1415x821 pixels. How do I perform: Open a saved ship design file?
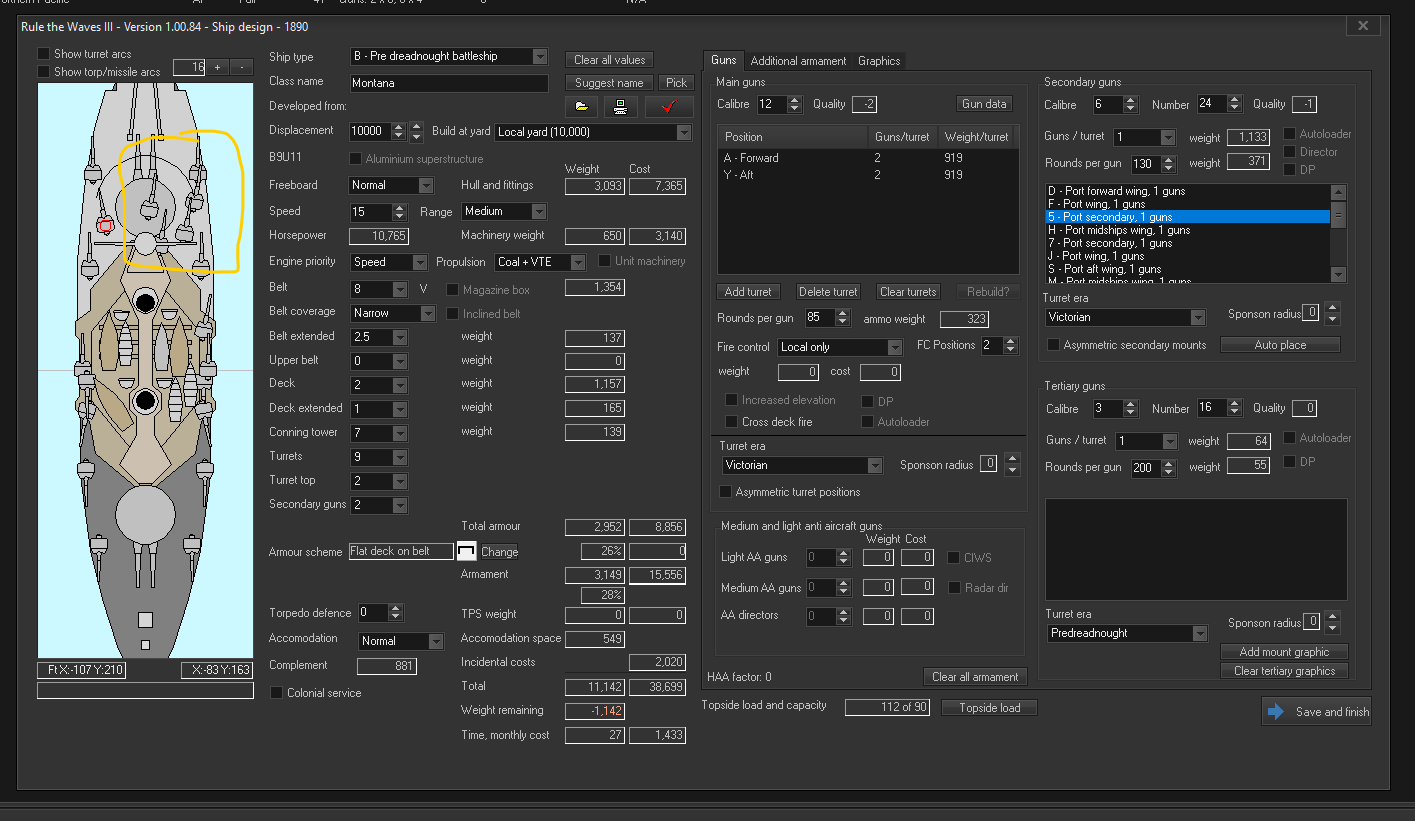point(581,107)
